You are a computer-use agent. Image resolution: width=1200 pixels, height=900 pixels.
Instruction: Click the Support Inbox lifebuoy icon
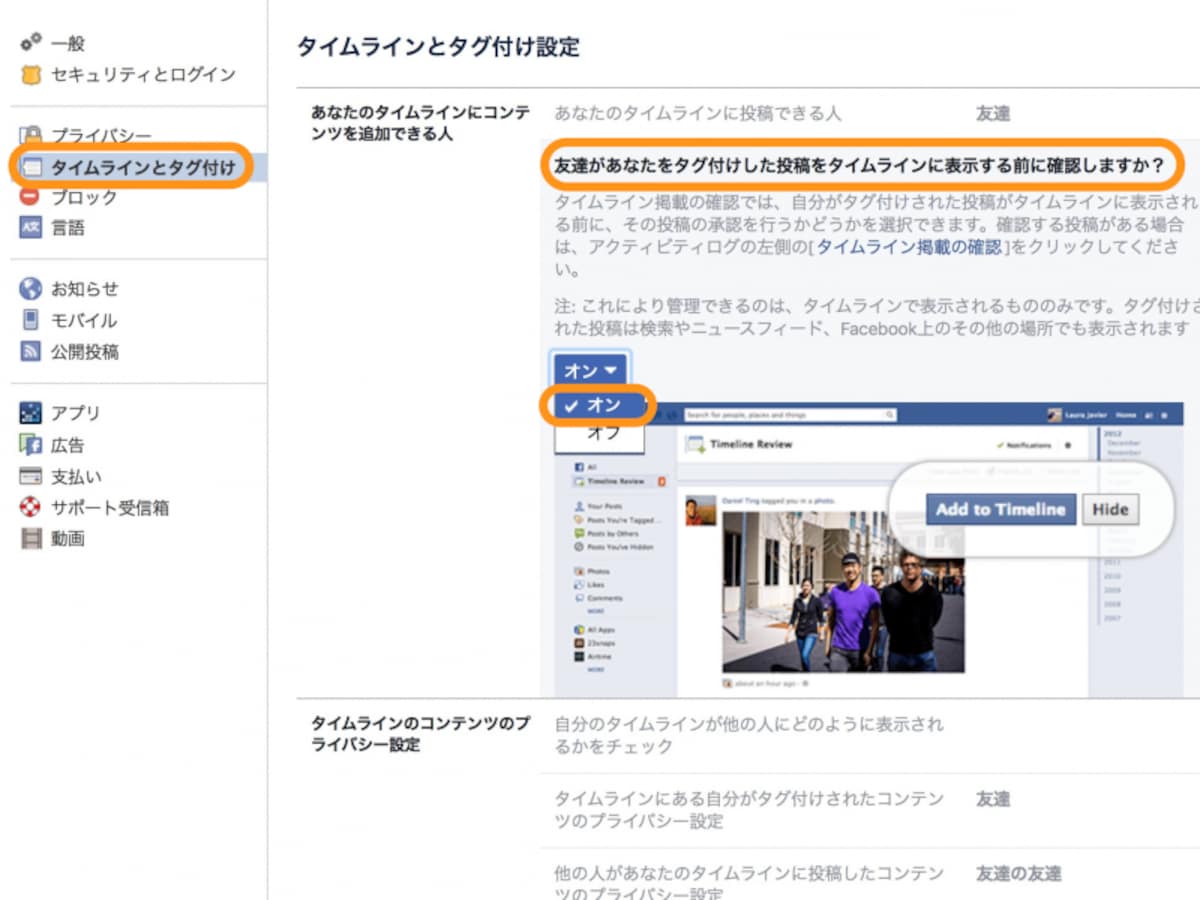31,507
